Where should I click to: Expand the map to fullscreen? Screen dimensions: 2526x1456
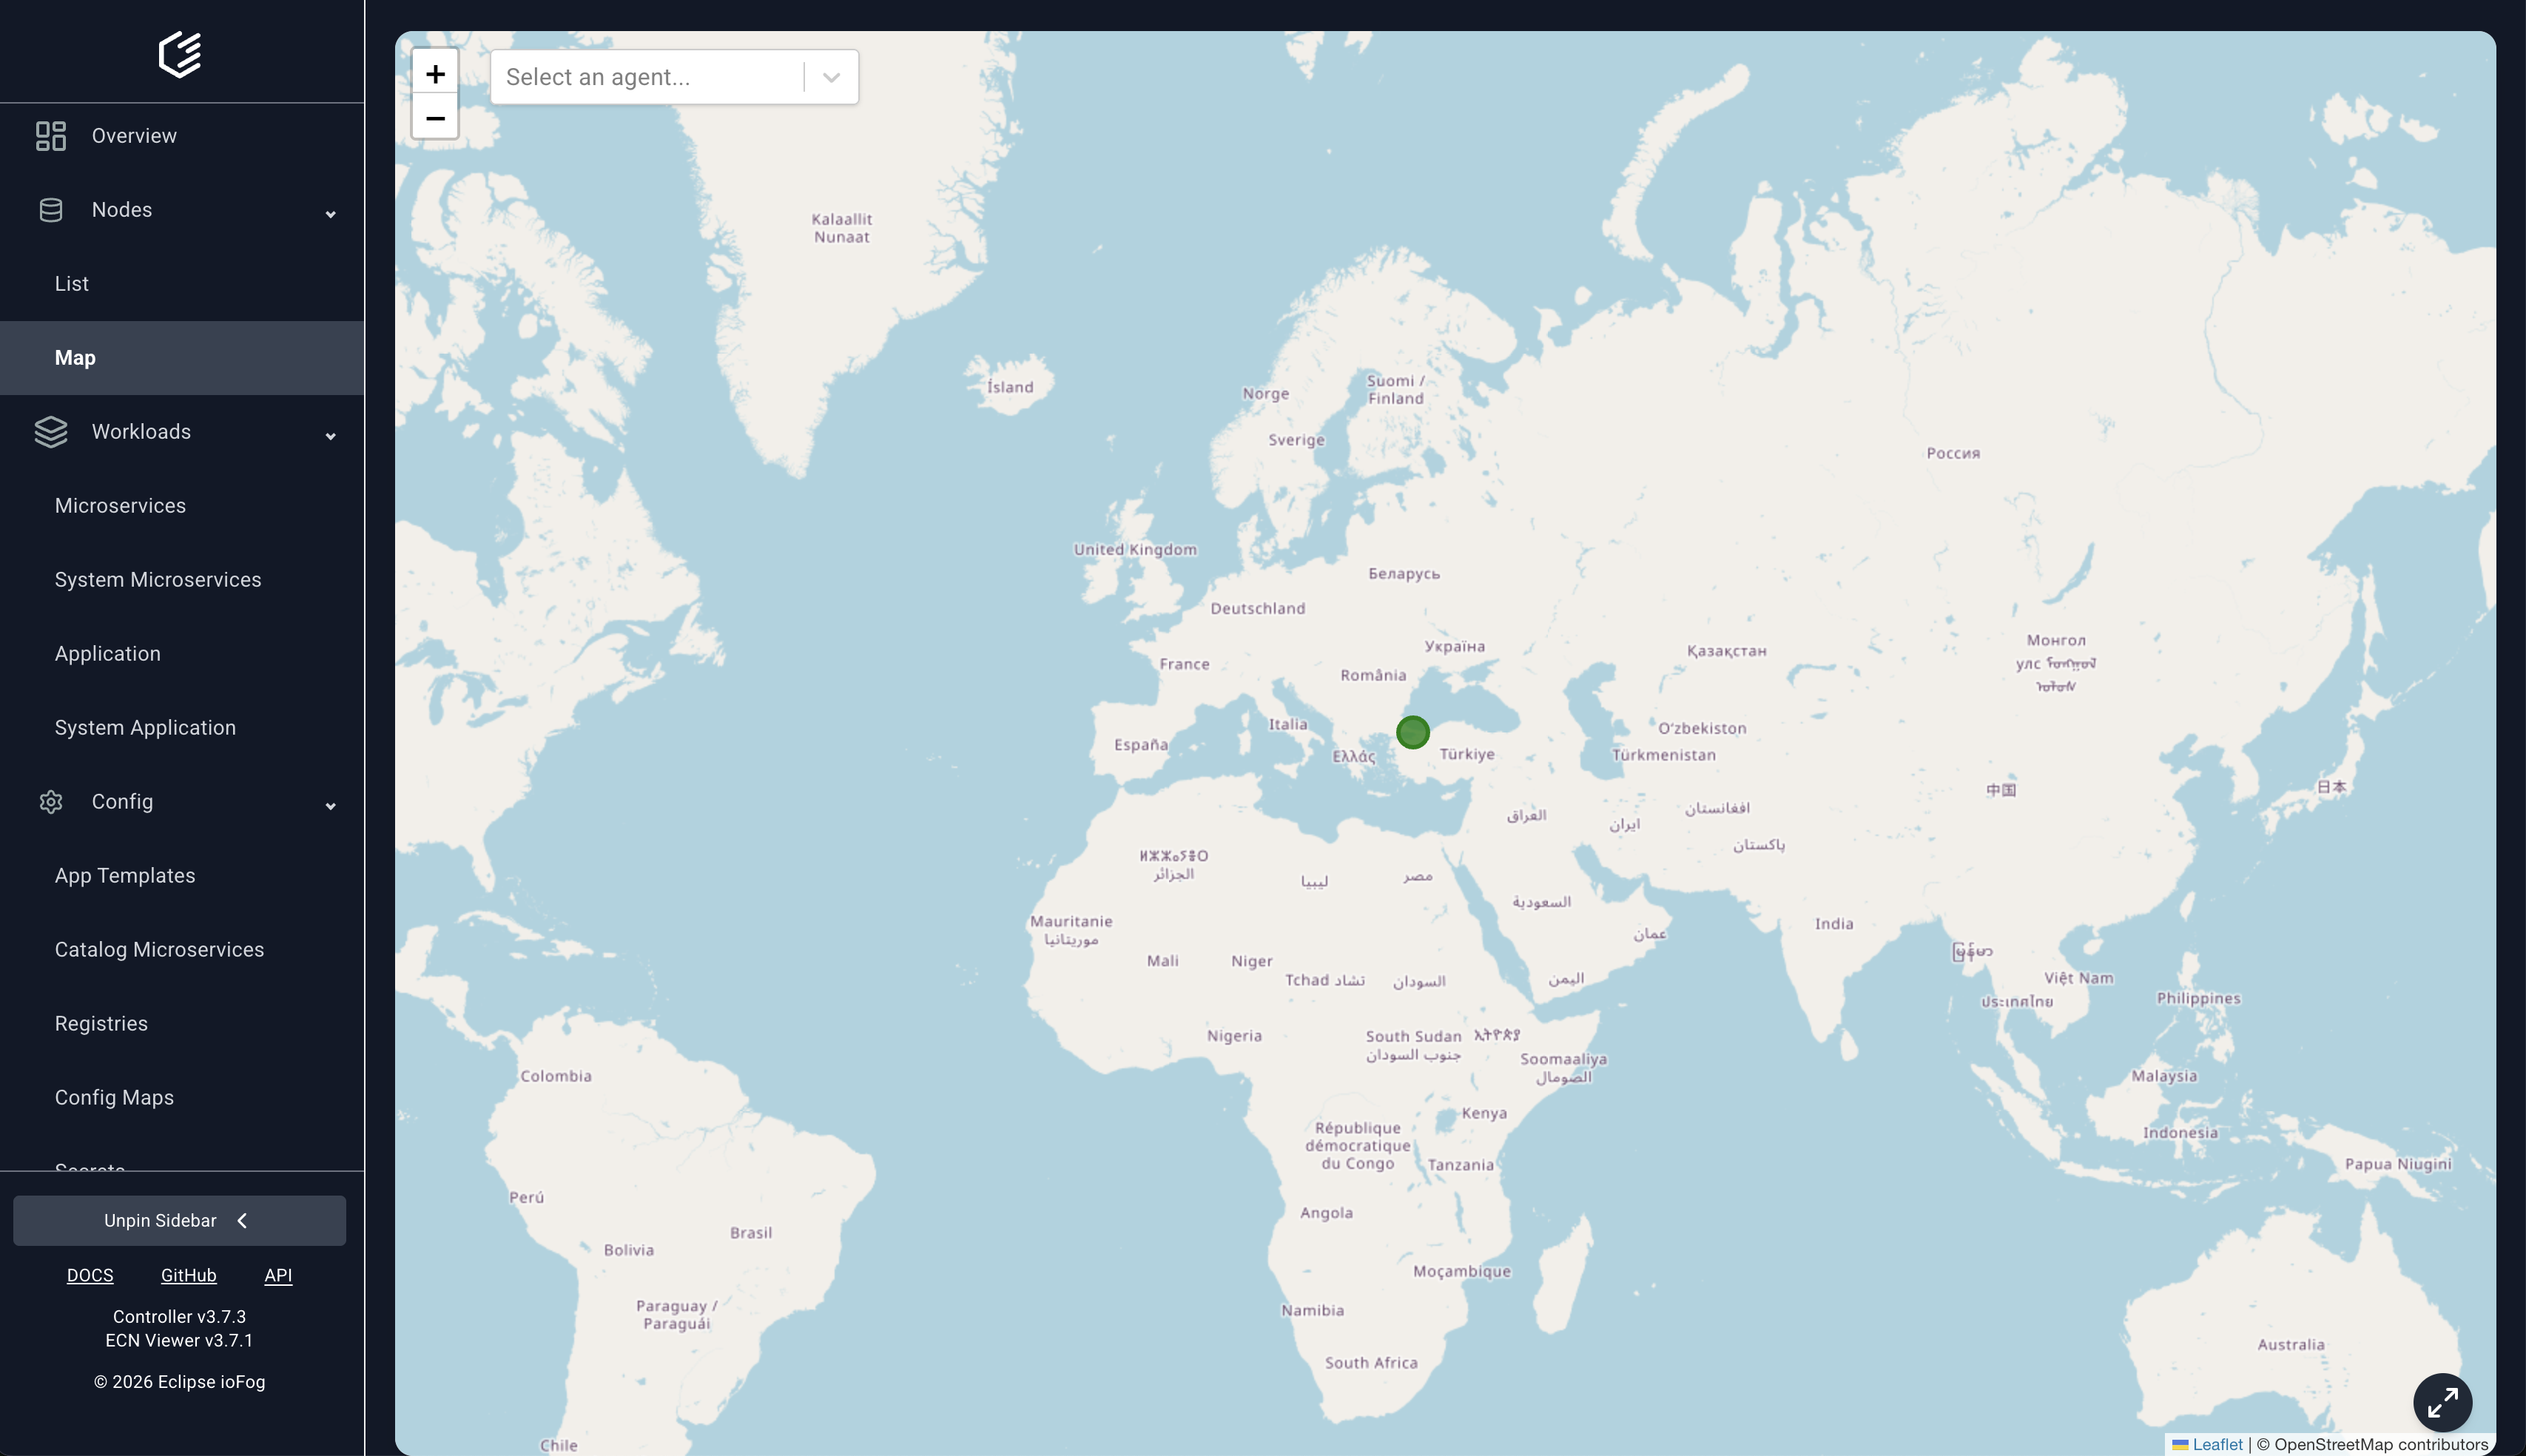[x=2443, y=1402]
